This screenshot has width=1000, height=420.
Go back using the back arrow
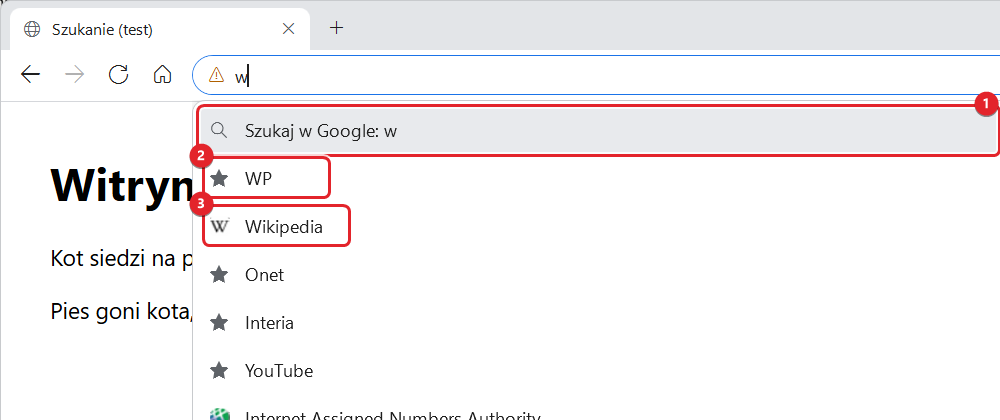tap(30, 75)
